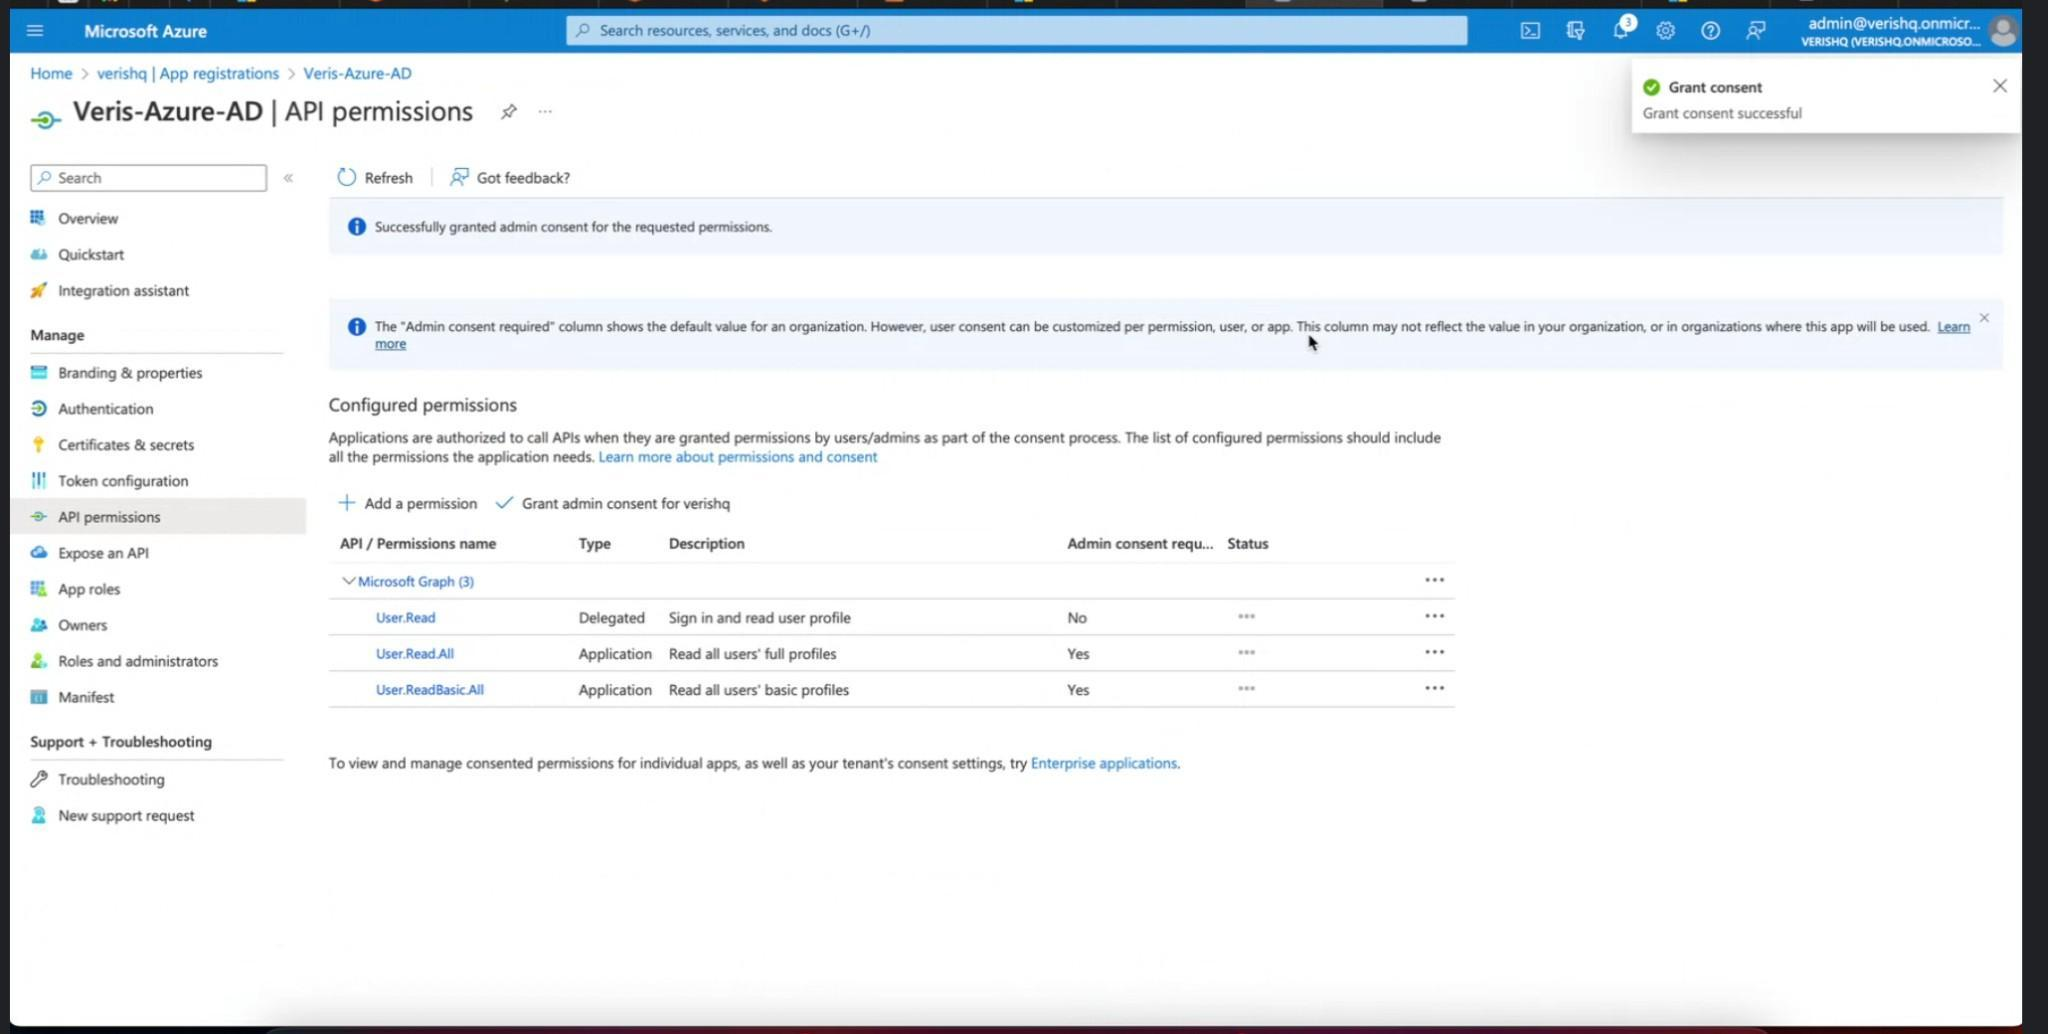Open more options for User.Read.All row
The image size is (2048, 1034).
pos(1434,653)
